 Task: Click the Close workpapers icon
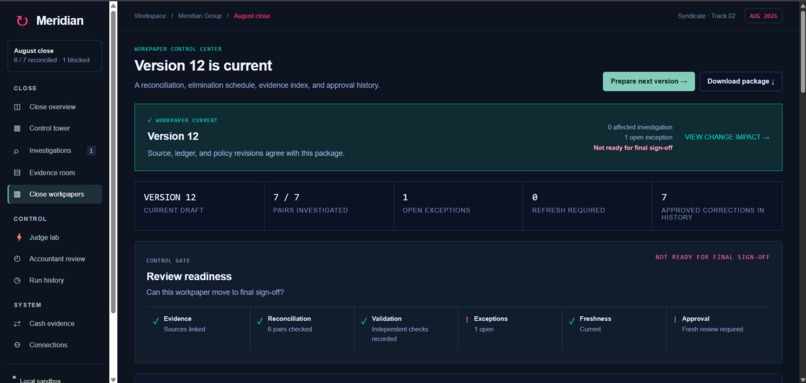pos(17,194)
